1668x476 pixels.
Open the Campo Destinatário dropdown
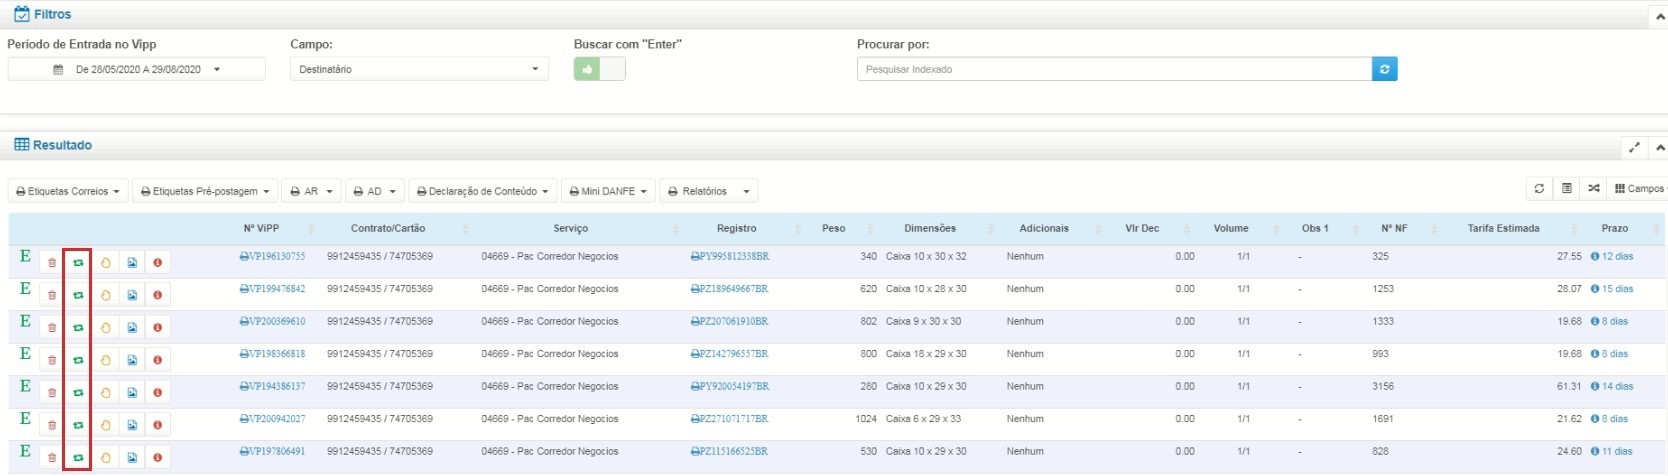pos(419,69)
